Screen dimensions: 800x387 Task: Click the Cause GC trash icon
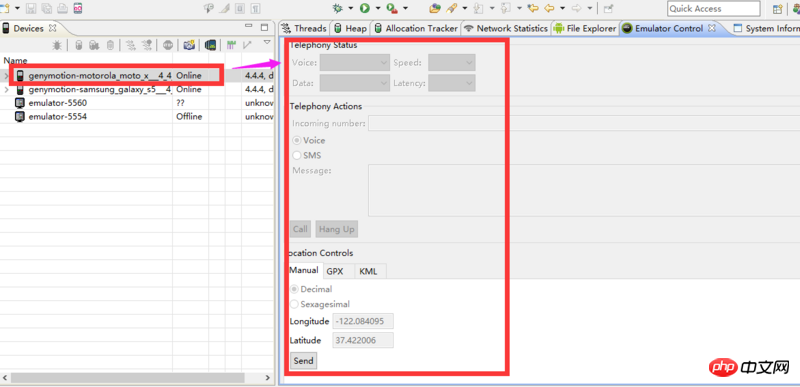click(110, 45)
